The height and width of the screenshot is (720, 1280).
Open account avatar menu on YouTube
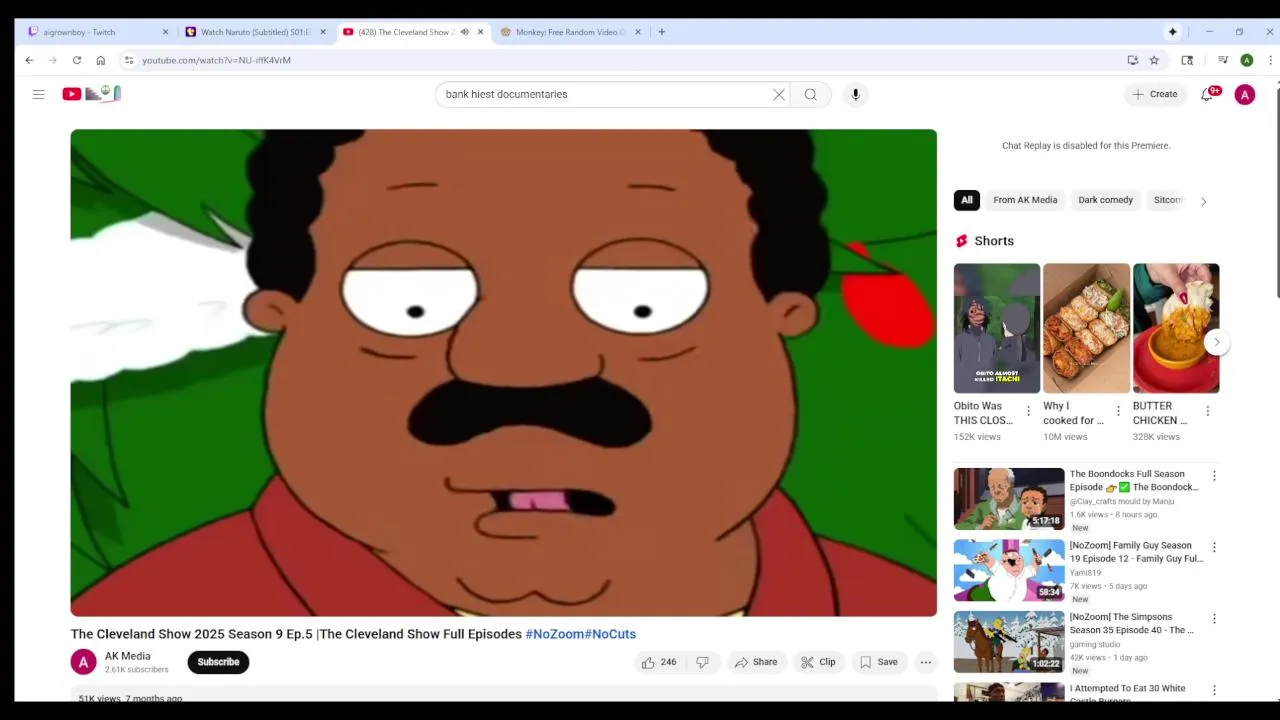pyautogui.click(x=1245, y=94)
